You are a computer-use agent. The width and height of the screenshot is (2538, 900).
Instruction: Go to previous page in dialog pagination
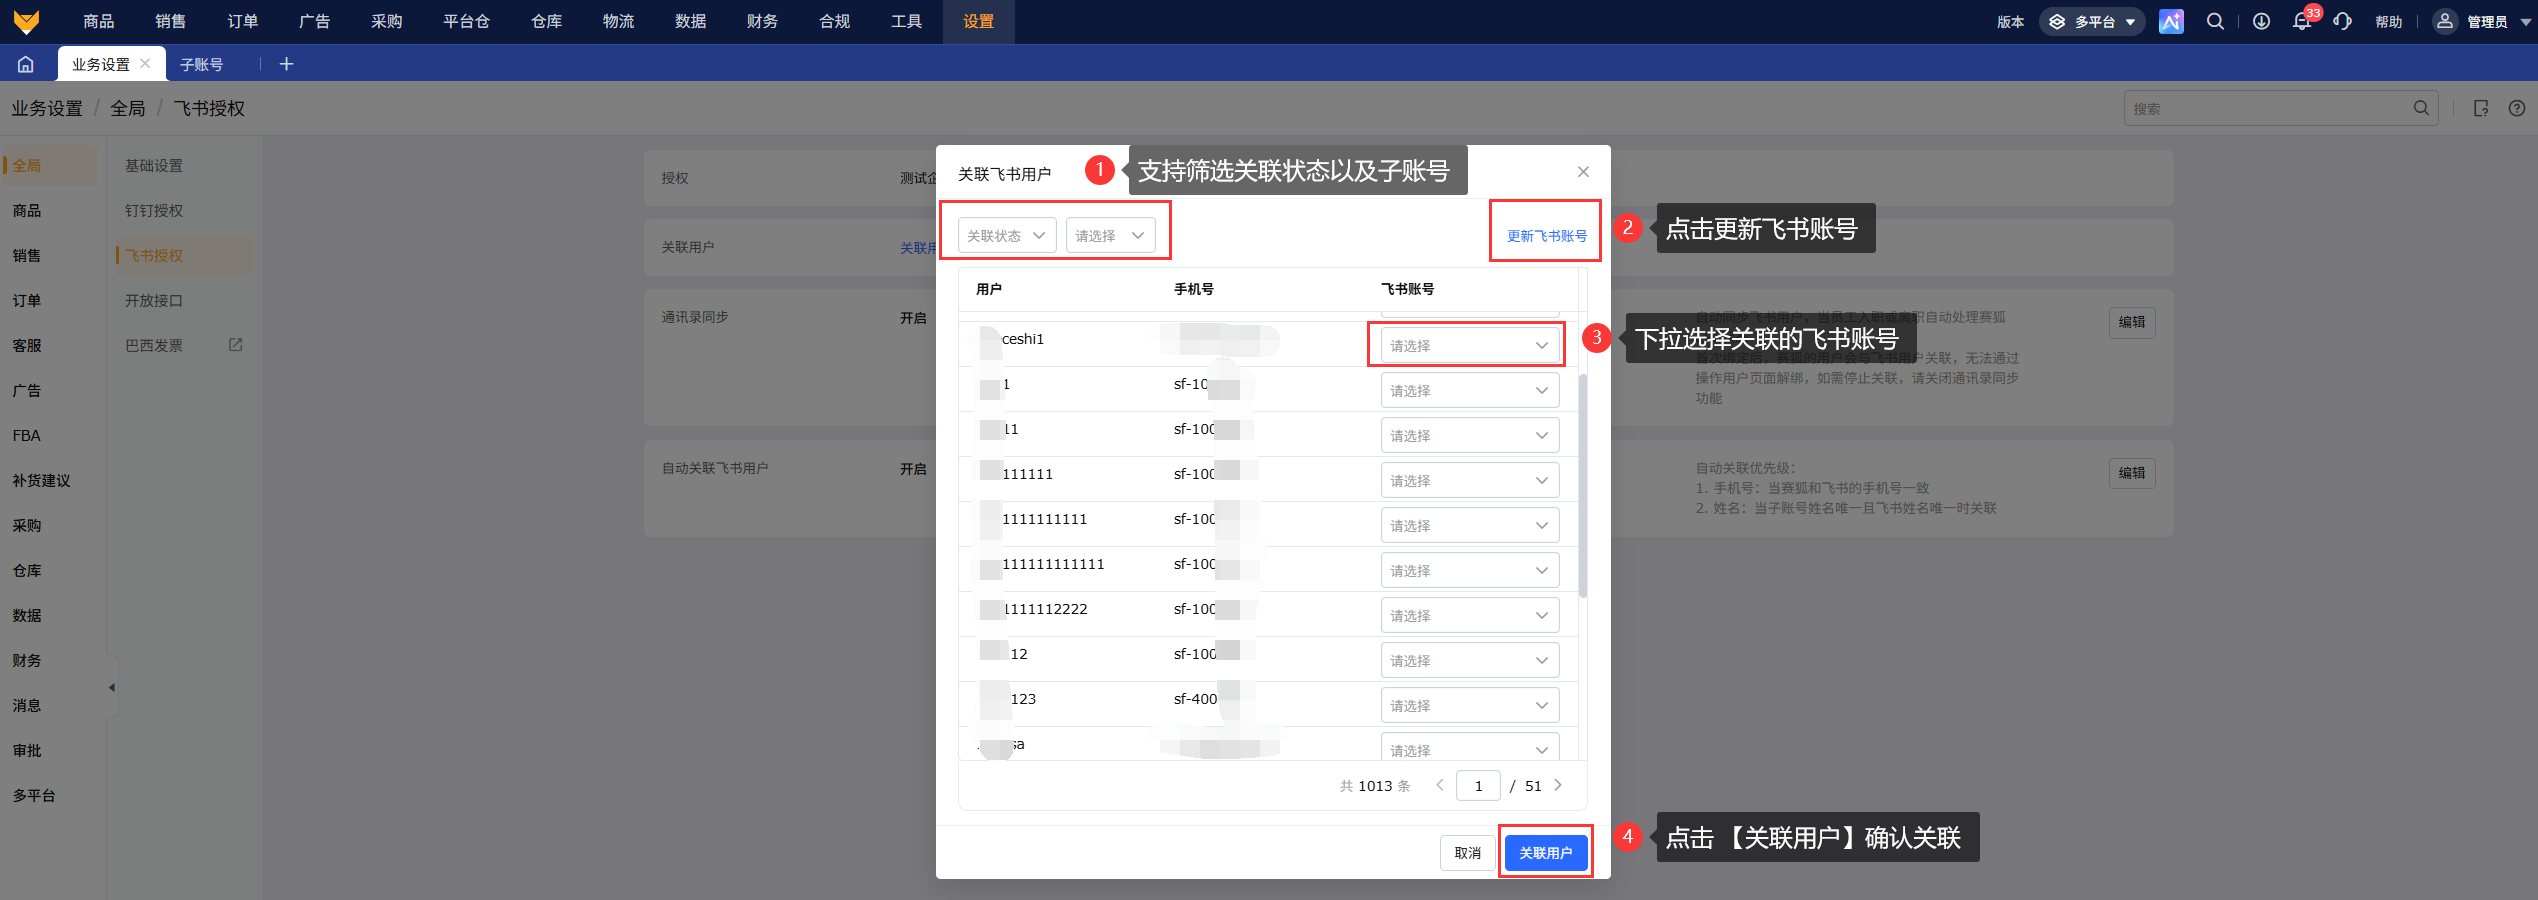pyautogui.click(x=1440, y=785)
